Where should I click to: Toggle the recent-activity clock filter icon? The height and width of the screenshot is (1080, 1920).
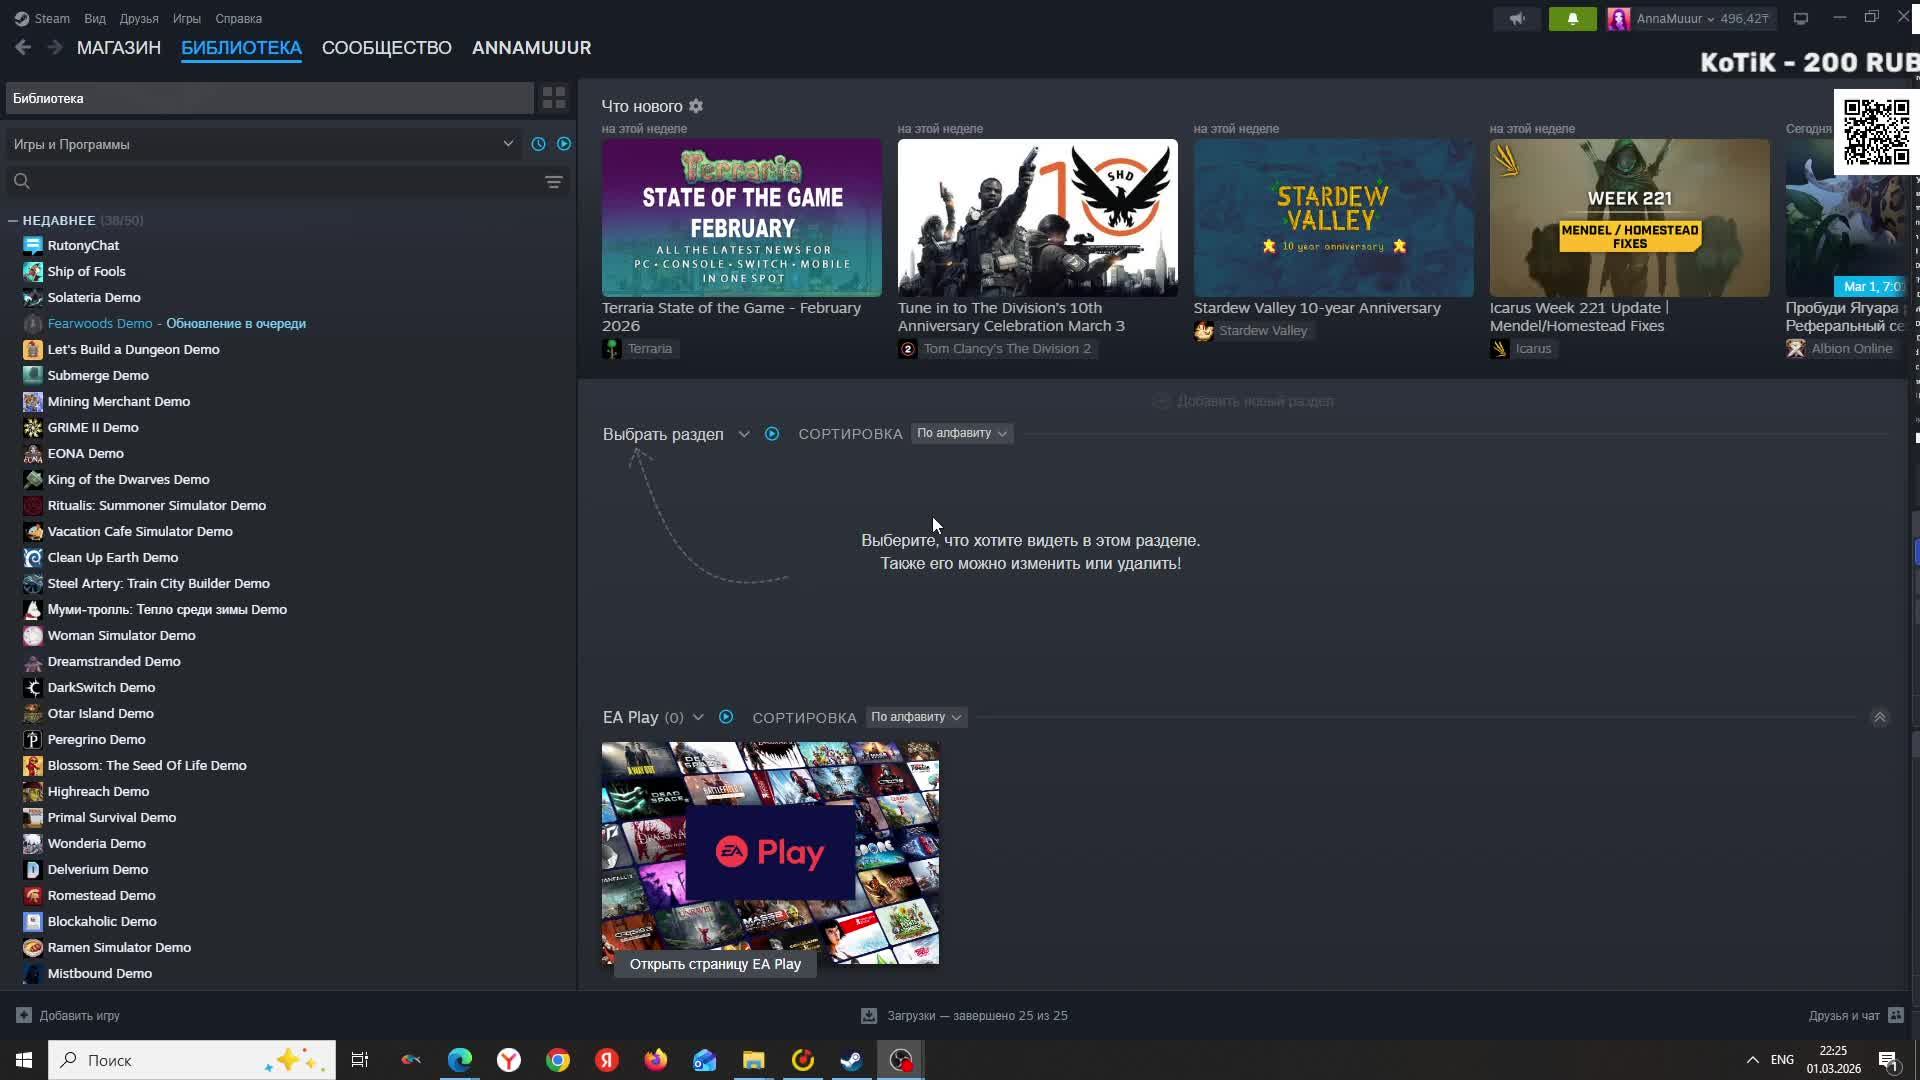tap(538, 144)
